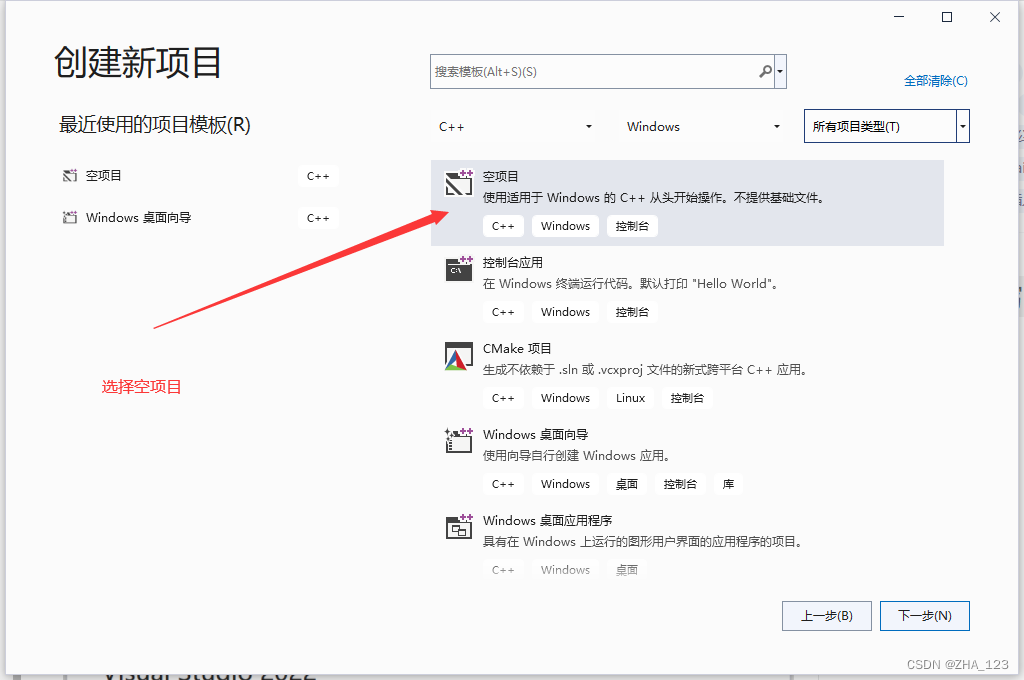Minimize the 创建新项目 dialog window
This screenshot has height=680, width=1024.
[x=899, y=17]
